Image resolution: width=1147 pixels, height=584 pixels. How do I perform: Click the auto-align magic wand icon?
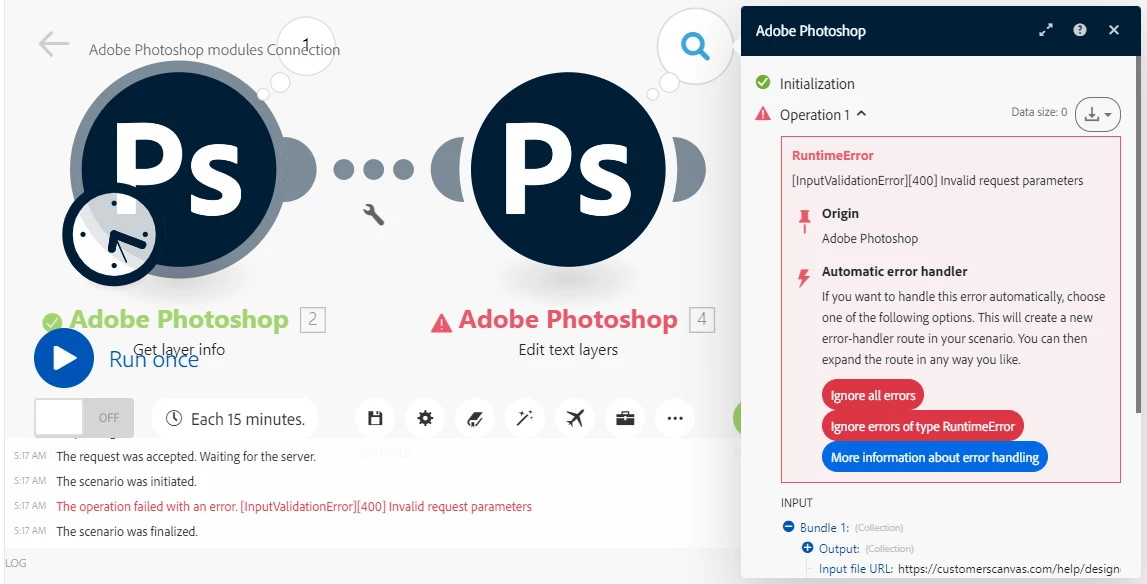pyautogui.click(x=524, y=419)
